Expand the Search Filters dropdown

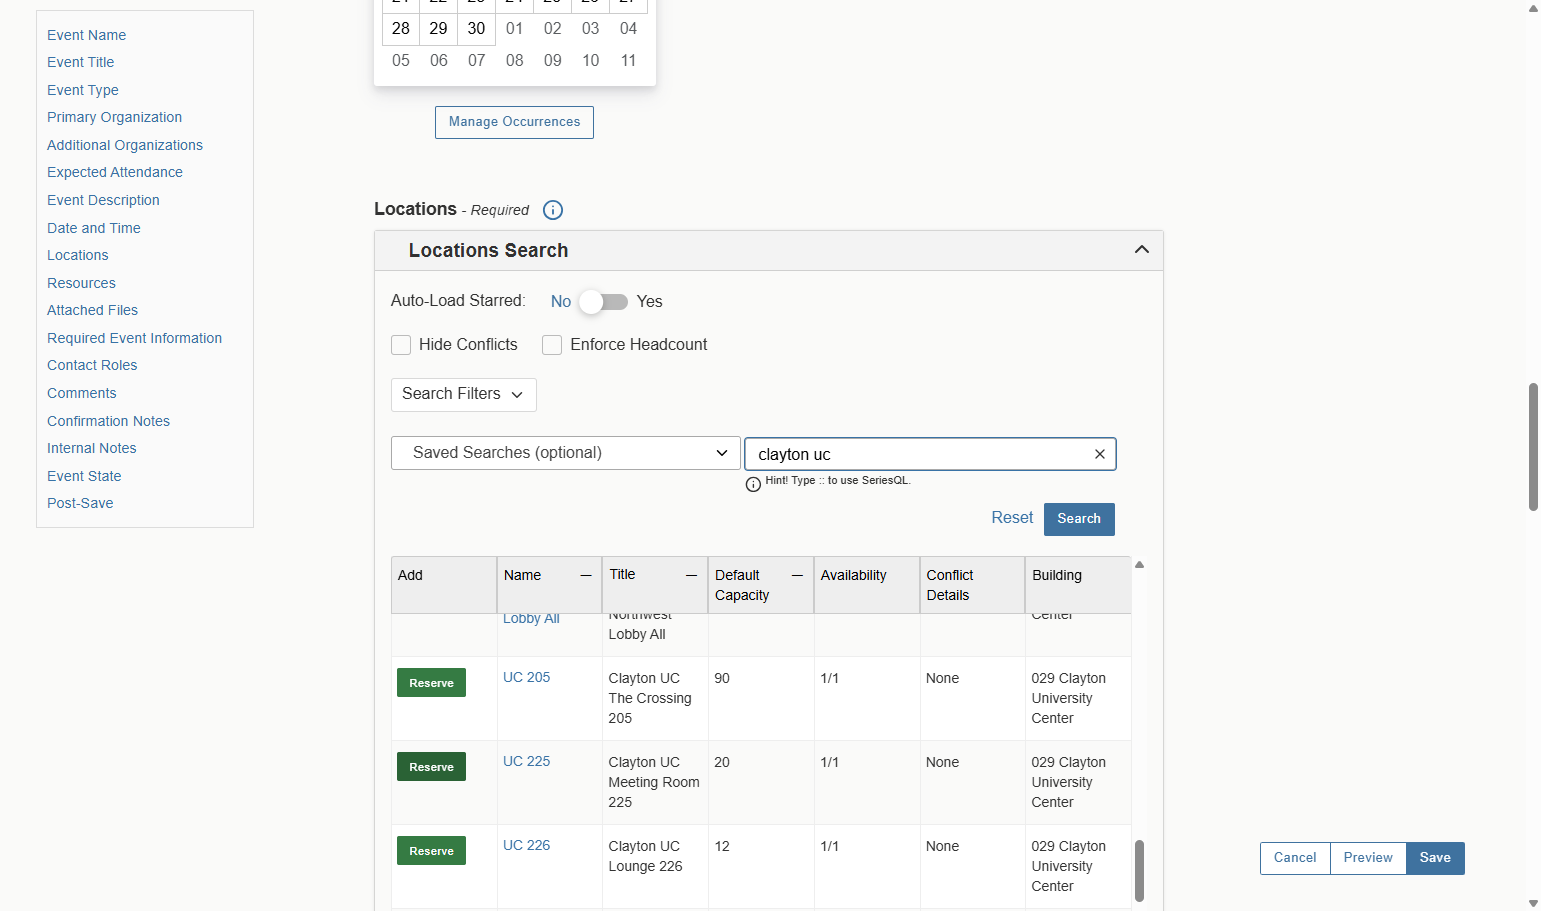tap(464, 395)
